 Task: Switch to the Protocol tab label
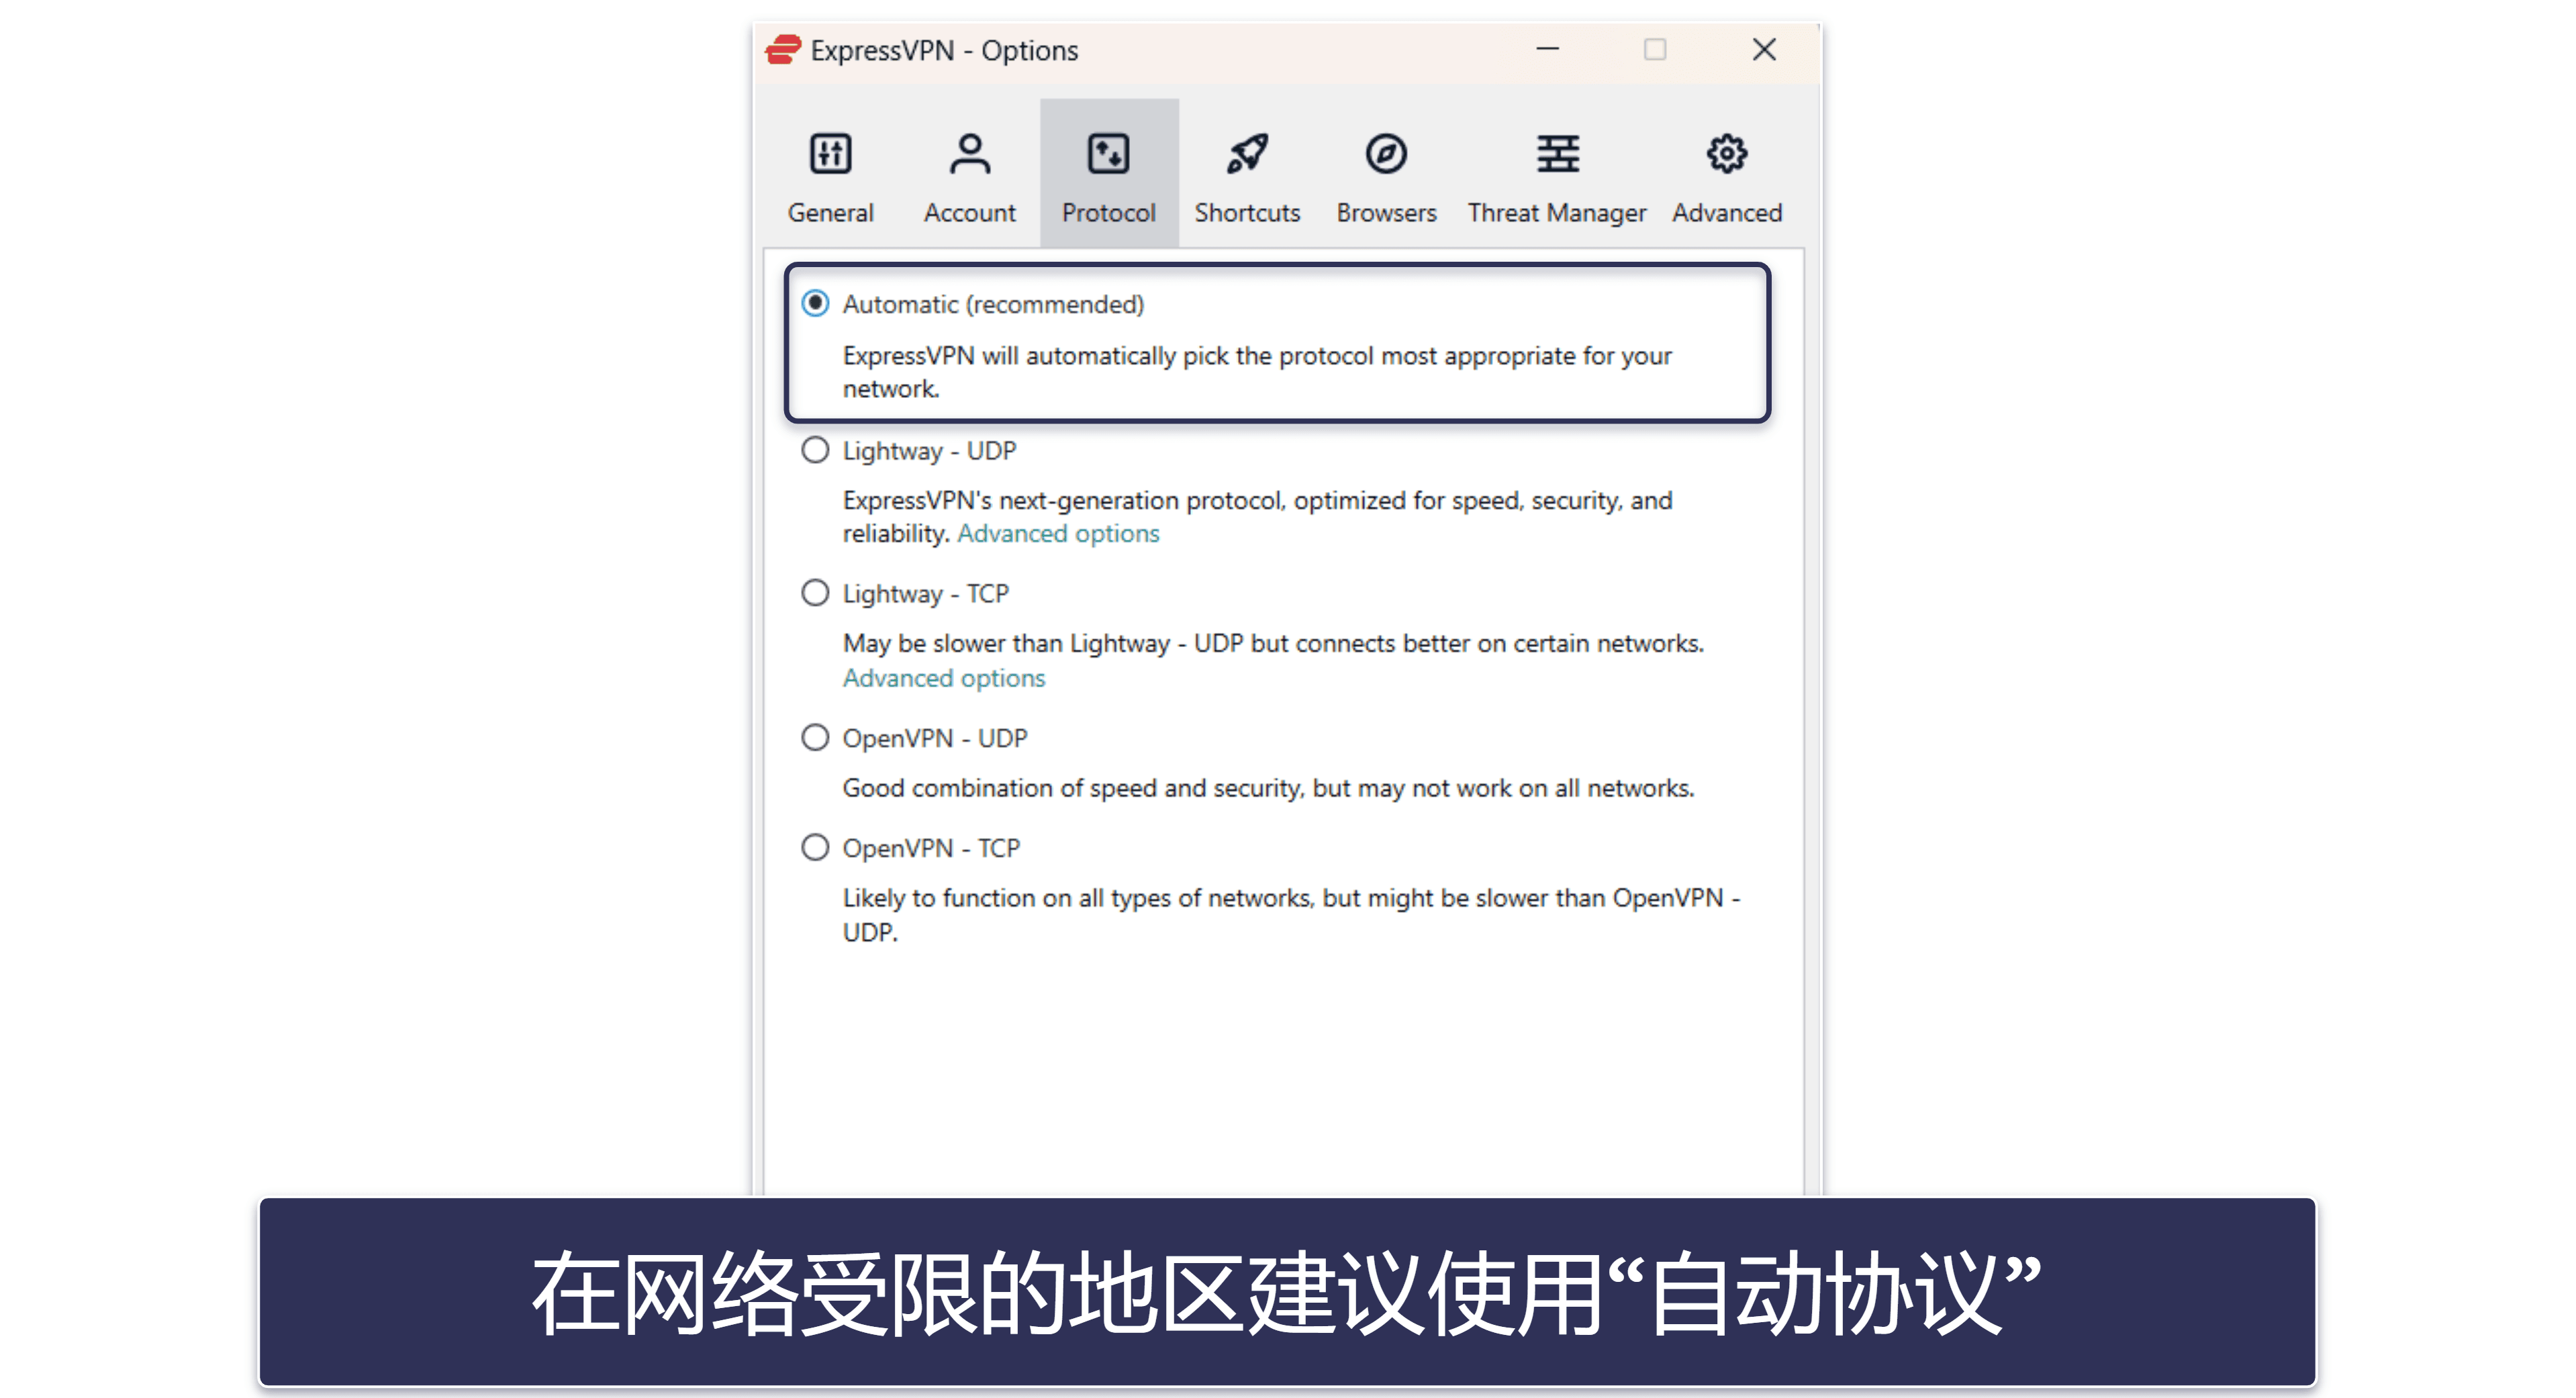(x=1108, y=213)
